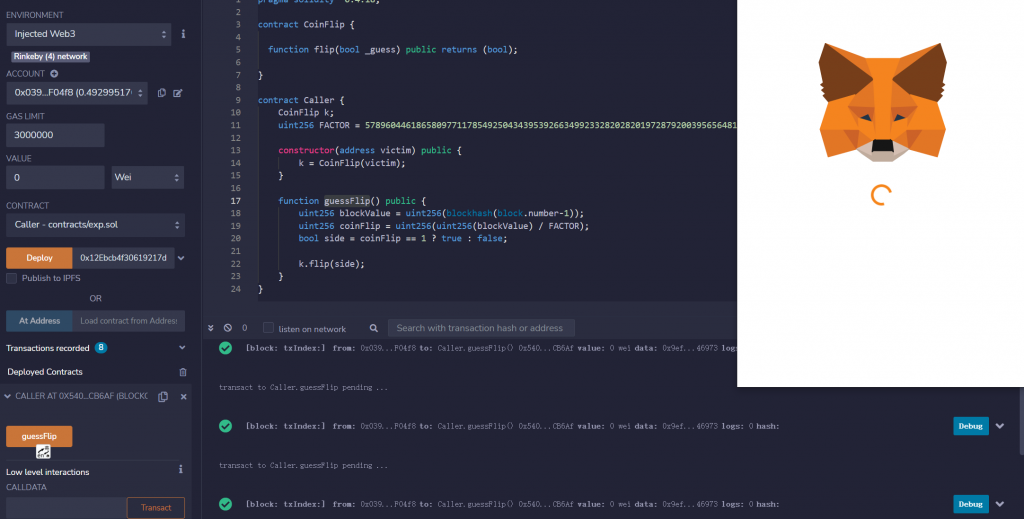
Task: Click the constructor keyword on line 13
Action: click(306, 150)
